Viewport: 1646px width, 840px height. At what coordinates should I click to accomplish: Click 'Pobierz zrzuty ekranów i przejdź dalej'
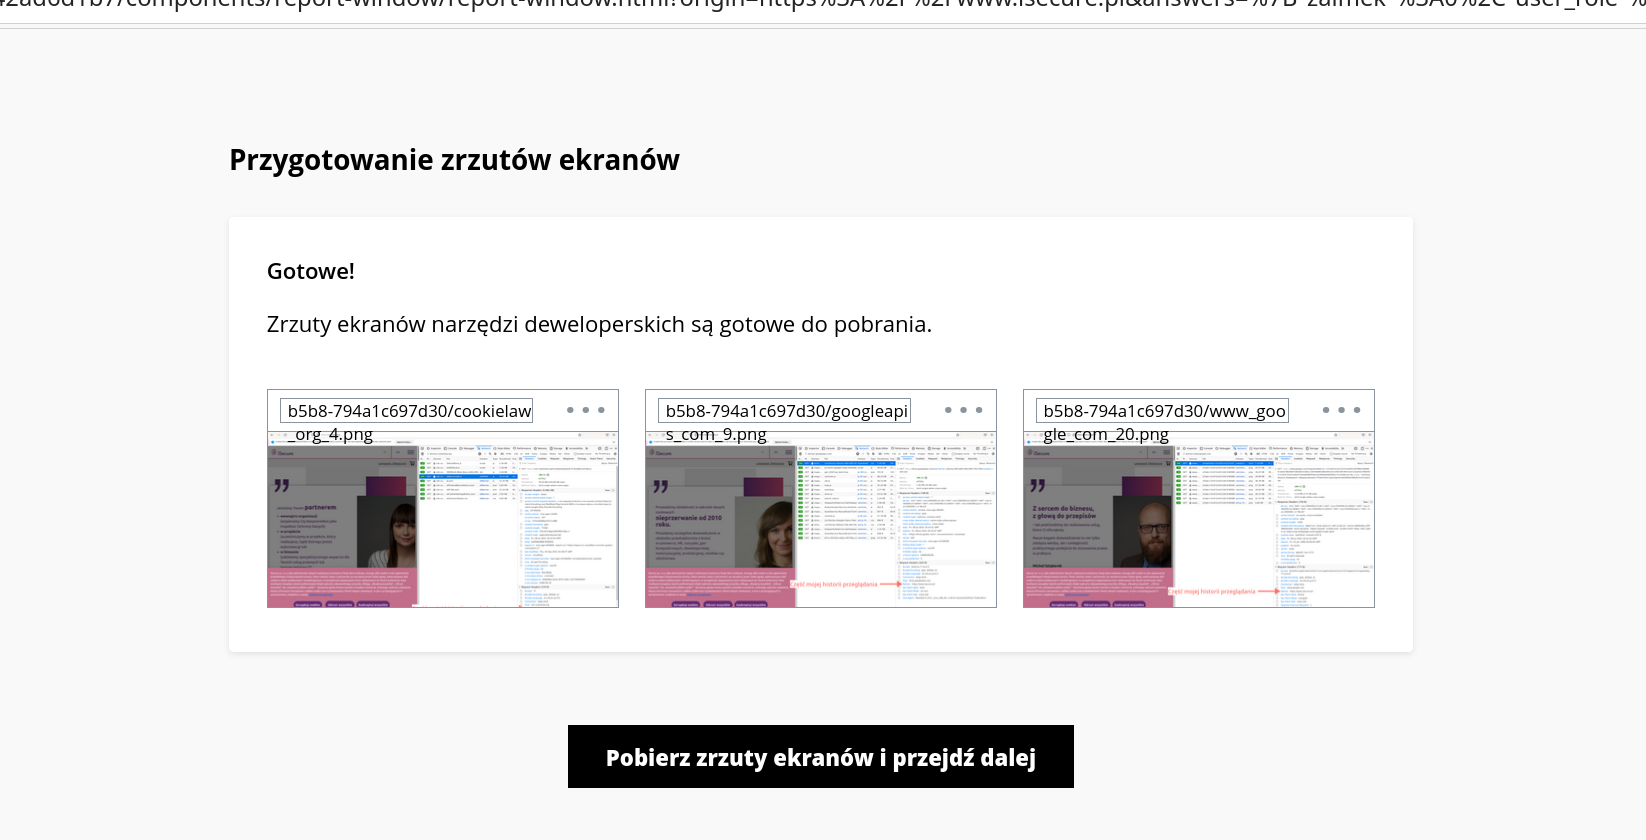(820, 757)
